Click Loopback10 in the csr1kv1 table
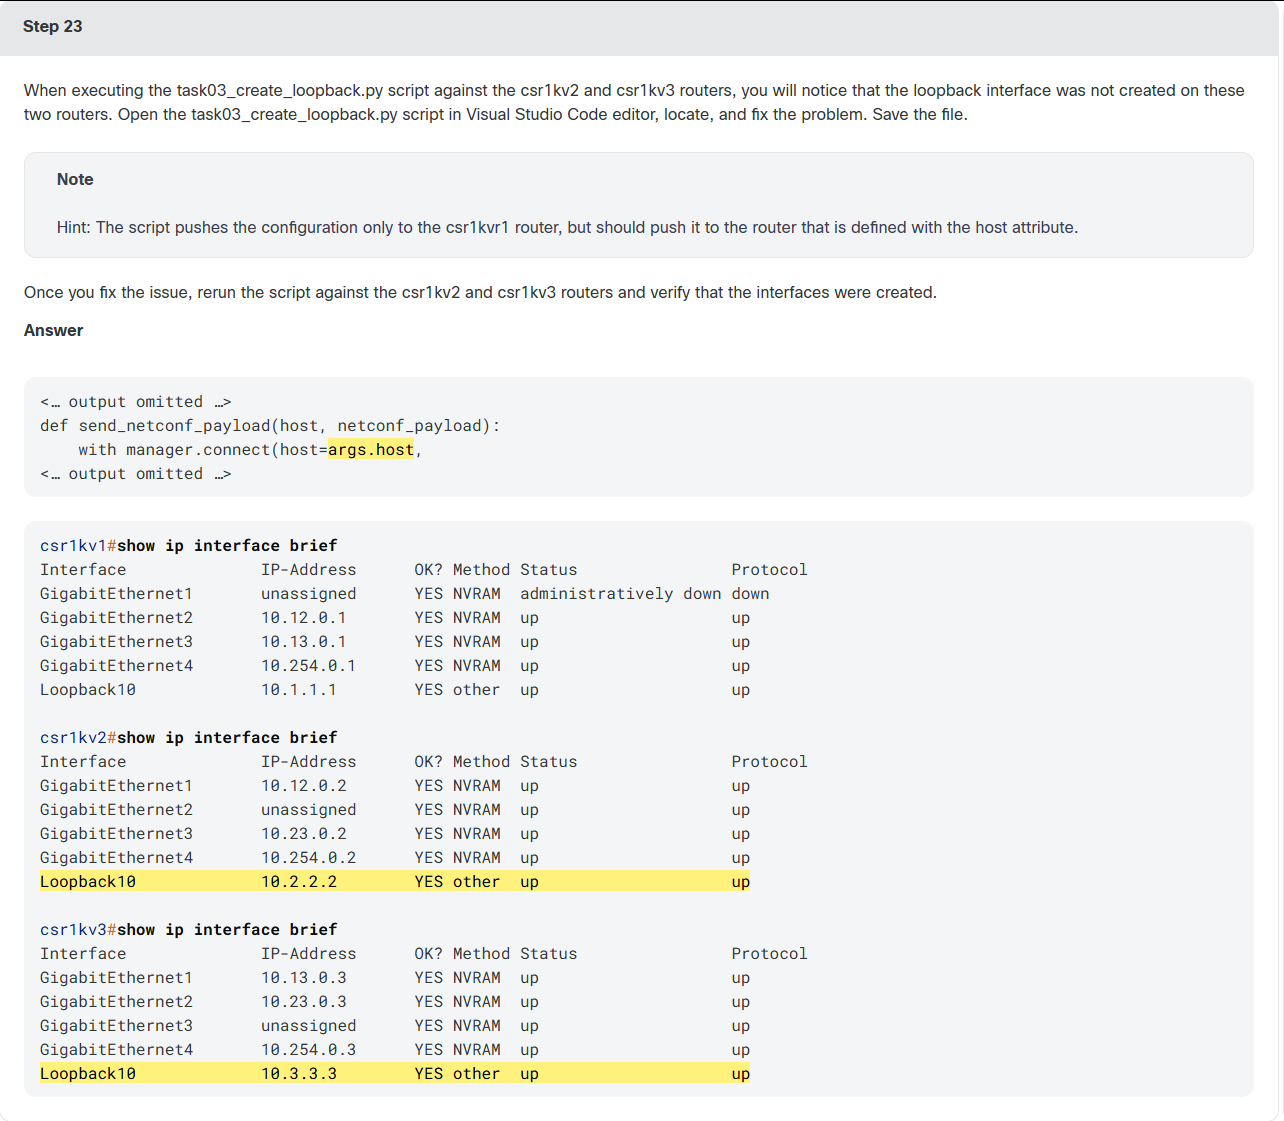 click(88, 690)
